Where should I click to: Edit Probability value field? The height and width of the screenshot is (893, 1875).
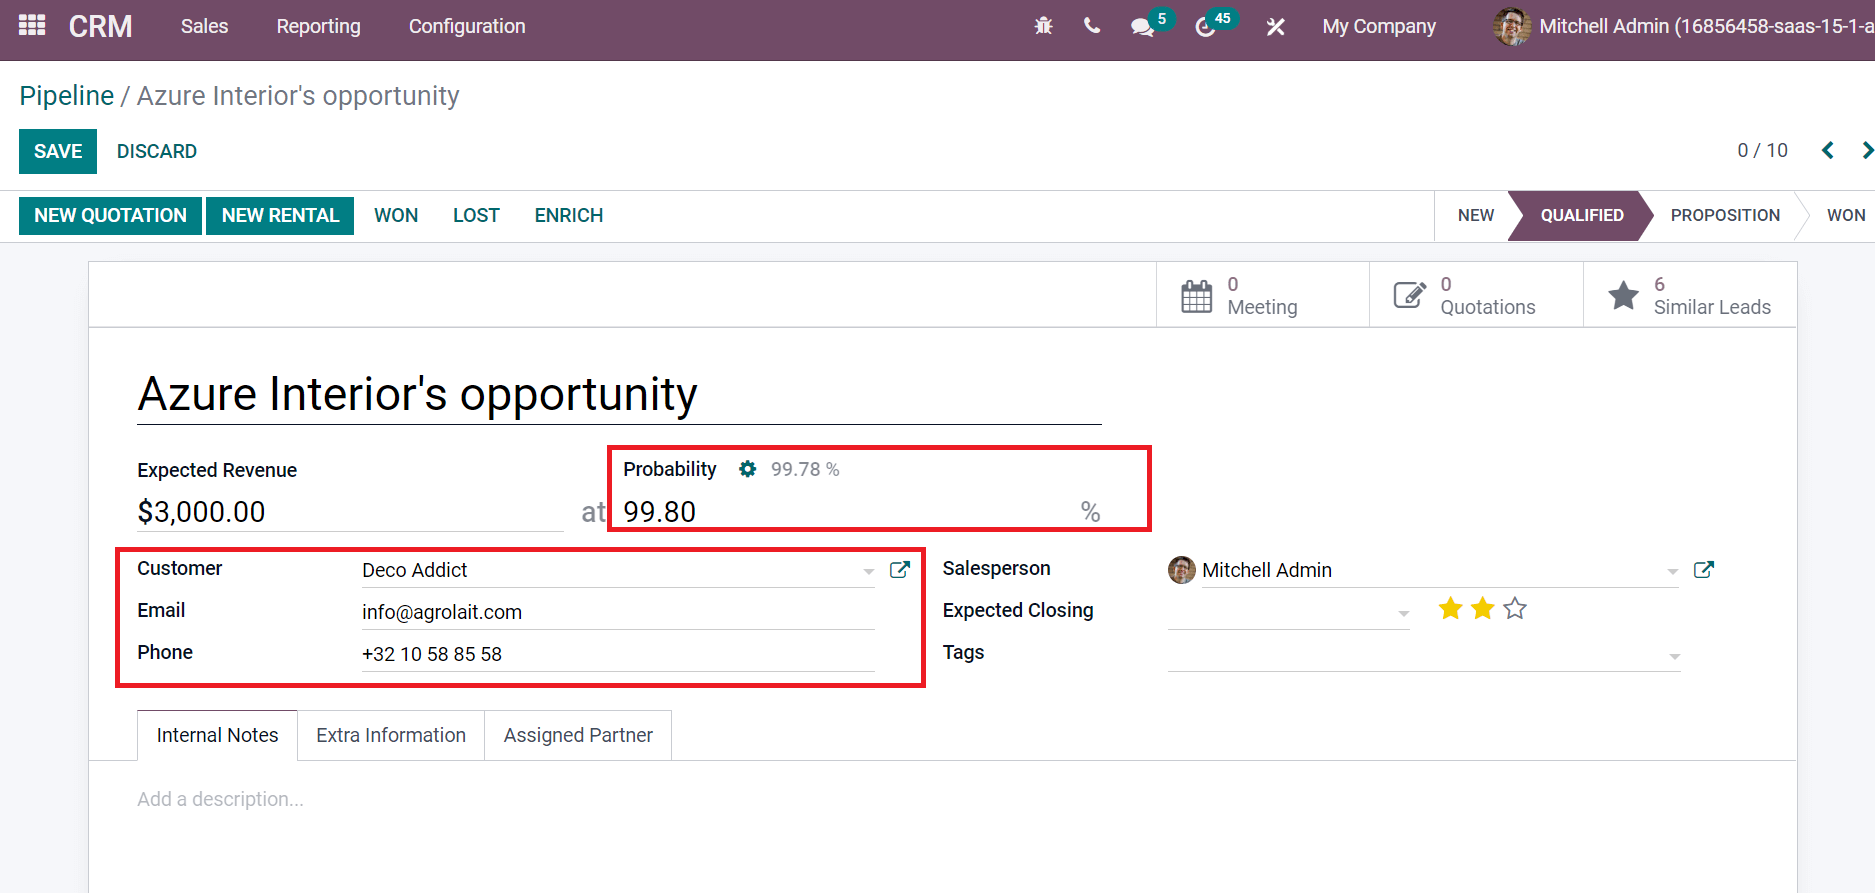(850, 512)
